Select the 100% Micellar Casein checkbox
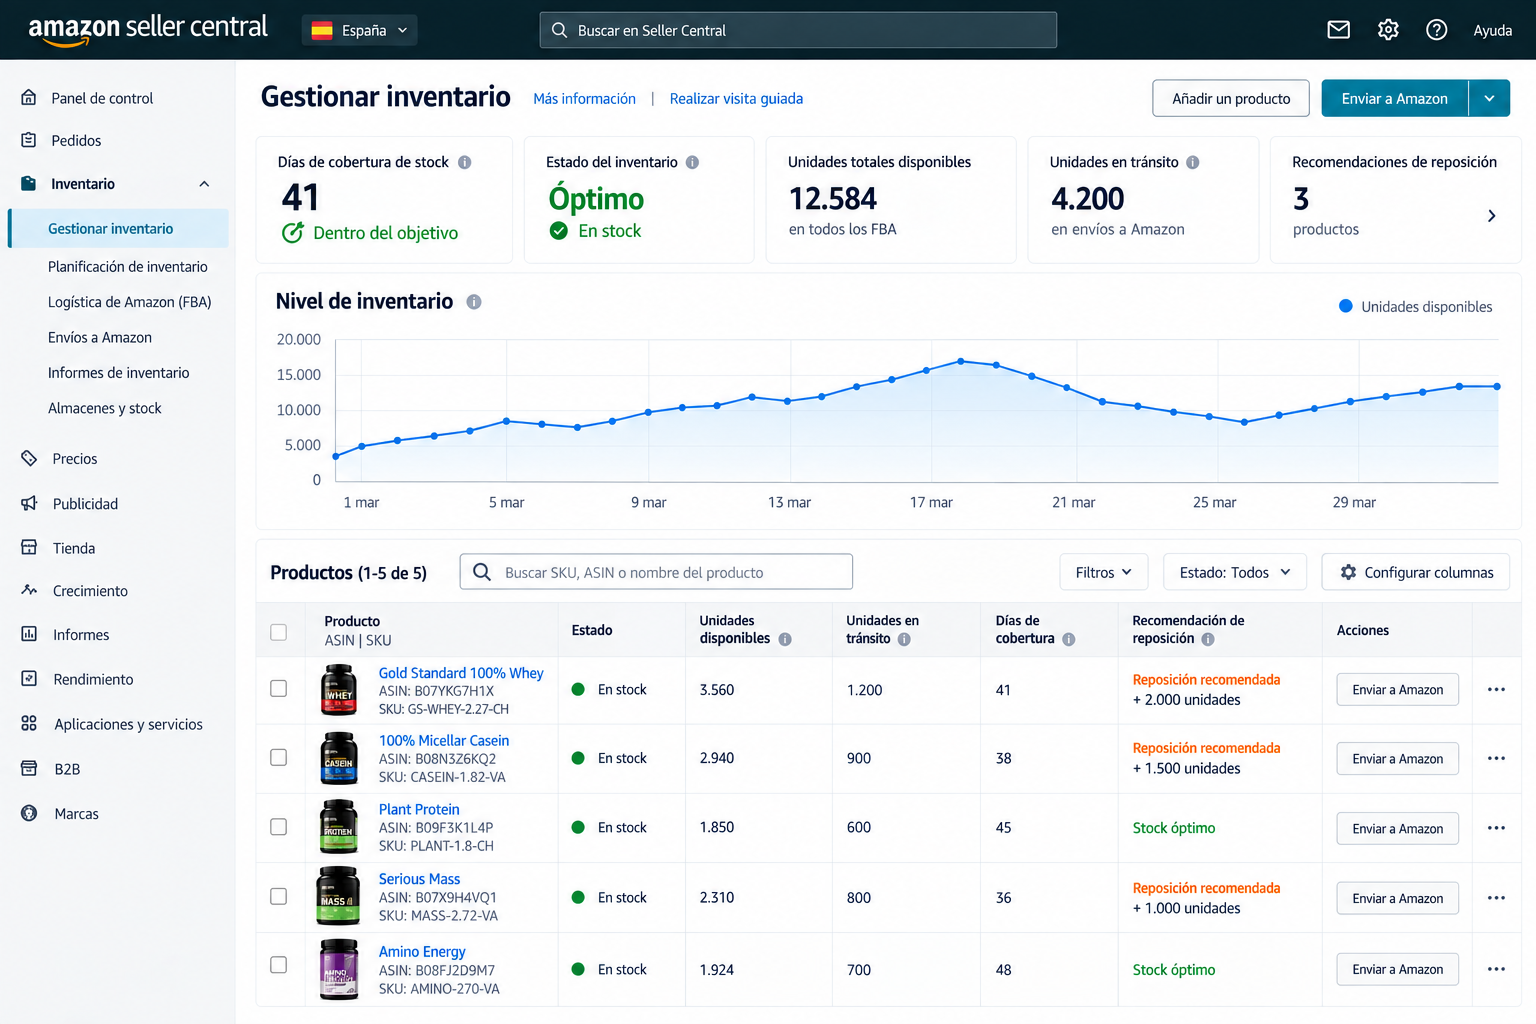Viewport: 1536px width, 1024px height. (x=279, y=758)
